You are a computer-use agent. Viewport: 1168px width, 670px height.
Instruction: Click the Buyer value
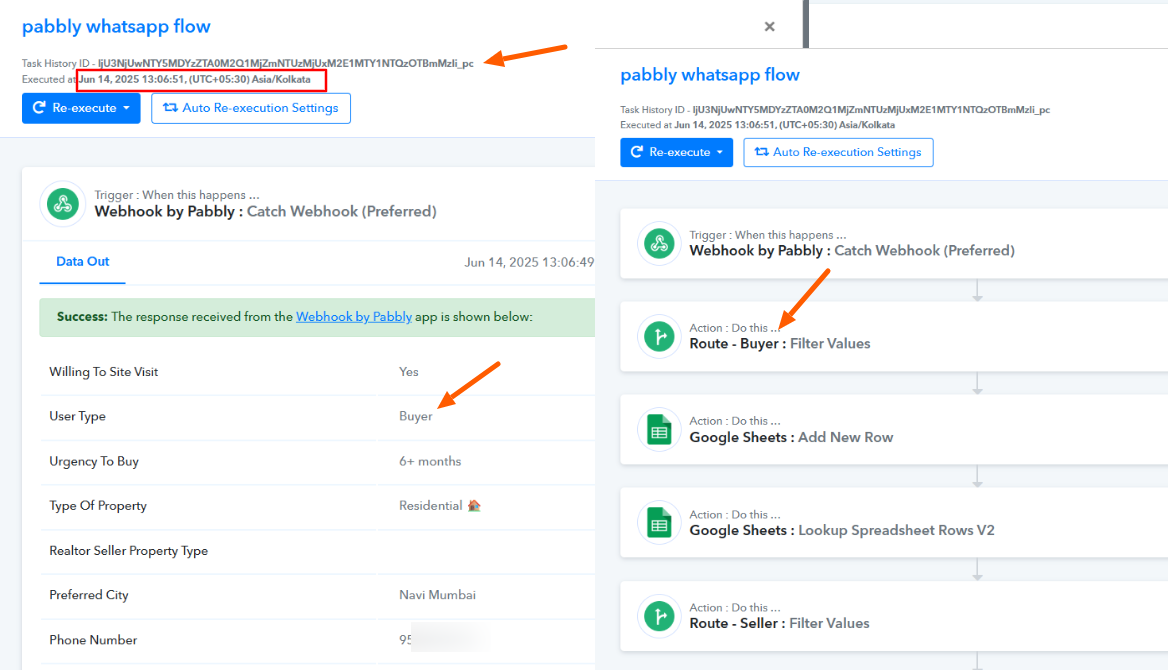pos(416,416)
